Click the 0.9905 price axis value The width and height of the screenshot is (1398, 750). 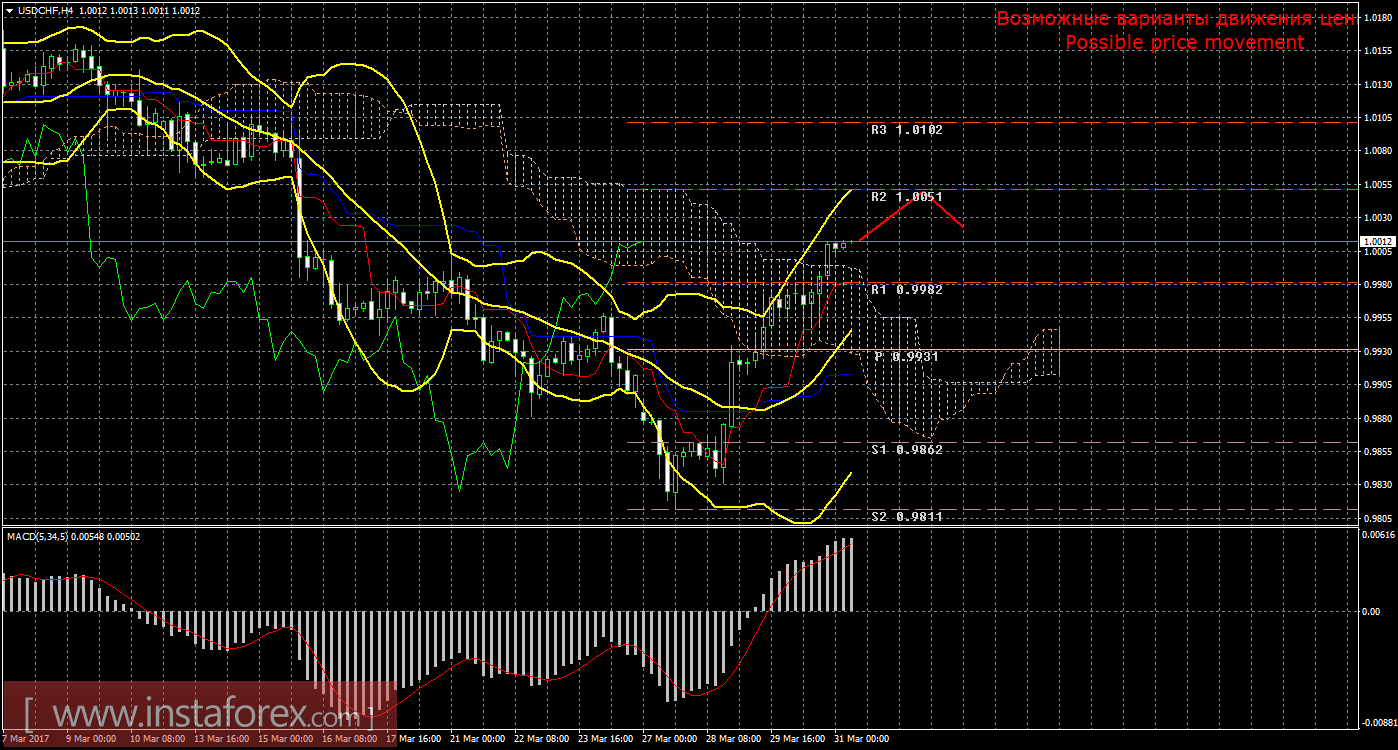[x=1378, y=385]
